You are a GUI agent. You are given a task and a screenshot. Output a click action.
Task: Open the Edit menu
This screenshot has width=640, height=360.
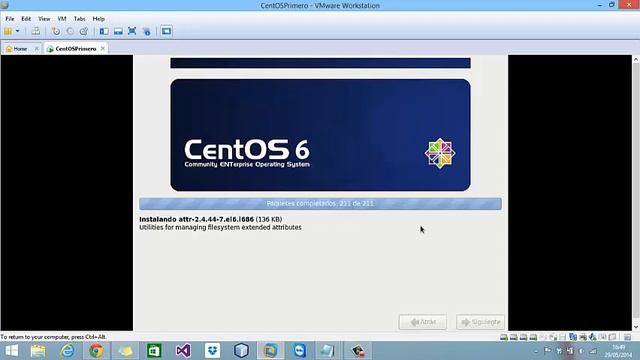coord(26,19)
